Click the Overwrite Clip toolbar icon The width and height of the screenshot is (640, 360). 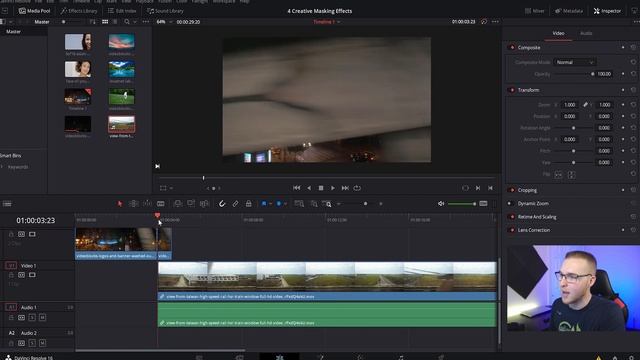pos(191,204)
